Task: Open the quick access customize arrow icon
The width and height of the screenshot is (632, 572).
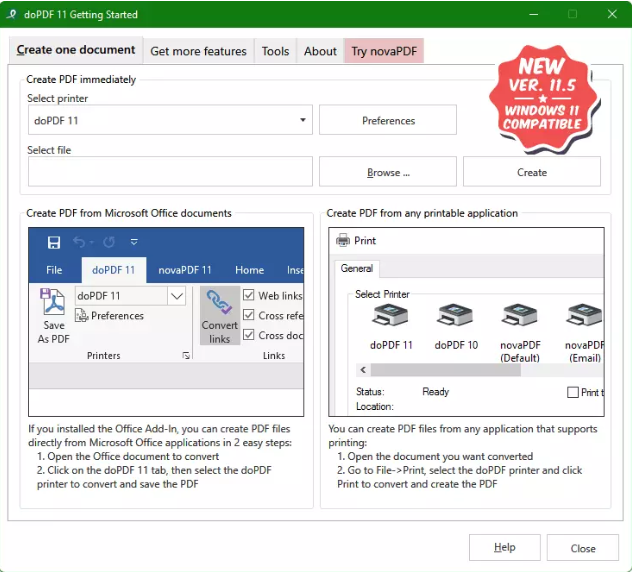Action: [134, 242]
